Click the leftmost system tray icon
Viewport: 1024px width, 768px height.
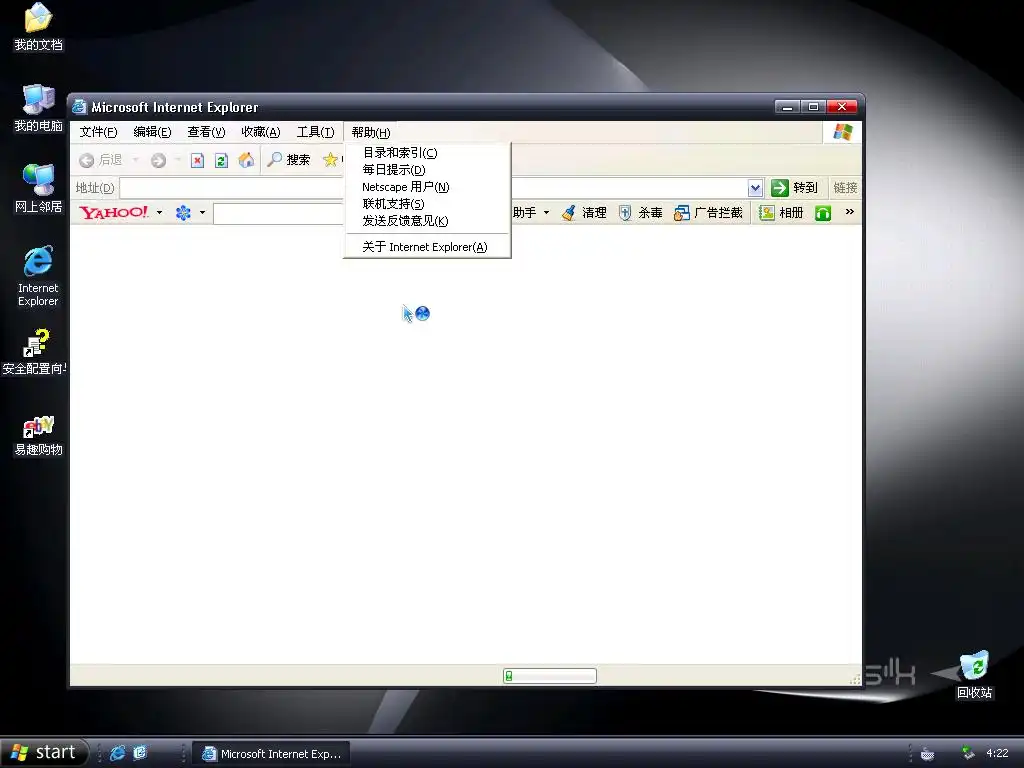tap(927, 754)
